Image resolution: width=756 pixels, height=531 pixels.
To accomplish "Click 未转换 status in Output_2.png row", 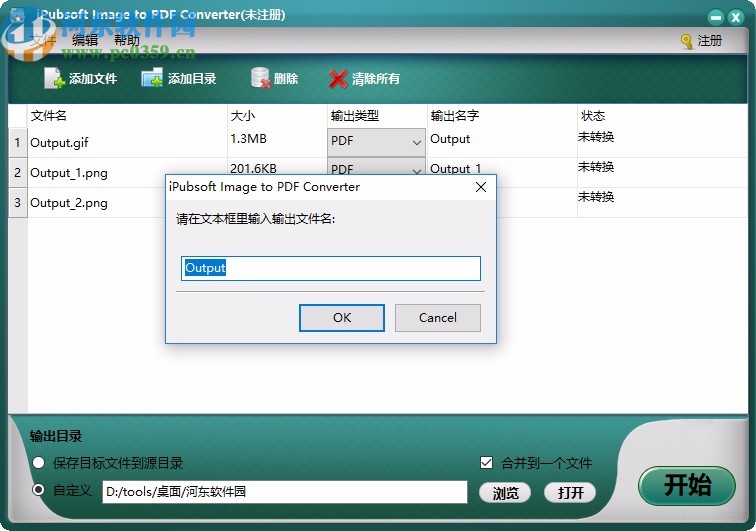I will click(596, 197).
